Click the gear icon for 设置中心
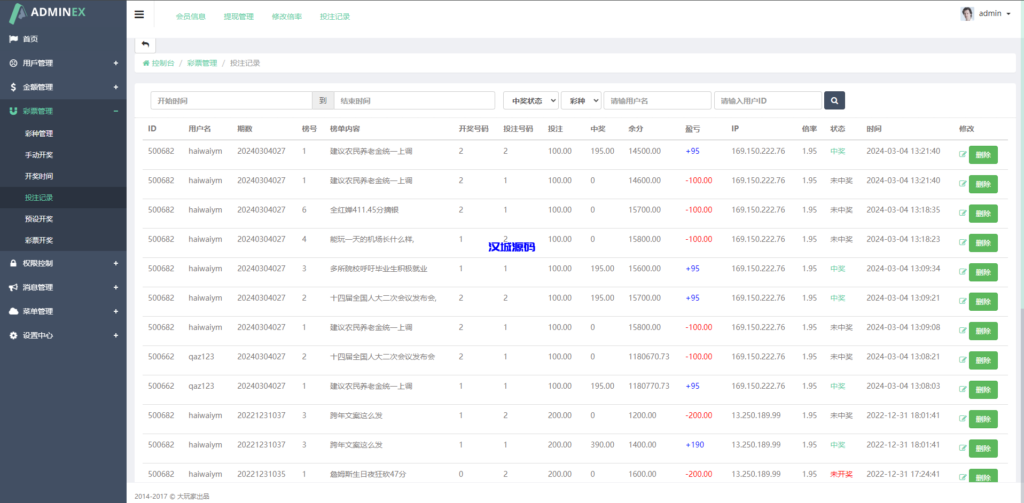This screenshot has width=1024, height=503. [x=14, y=335]
